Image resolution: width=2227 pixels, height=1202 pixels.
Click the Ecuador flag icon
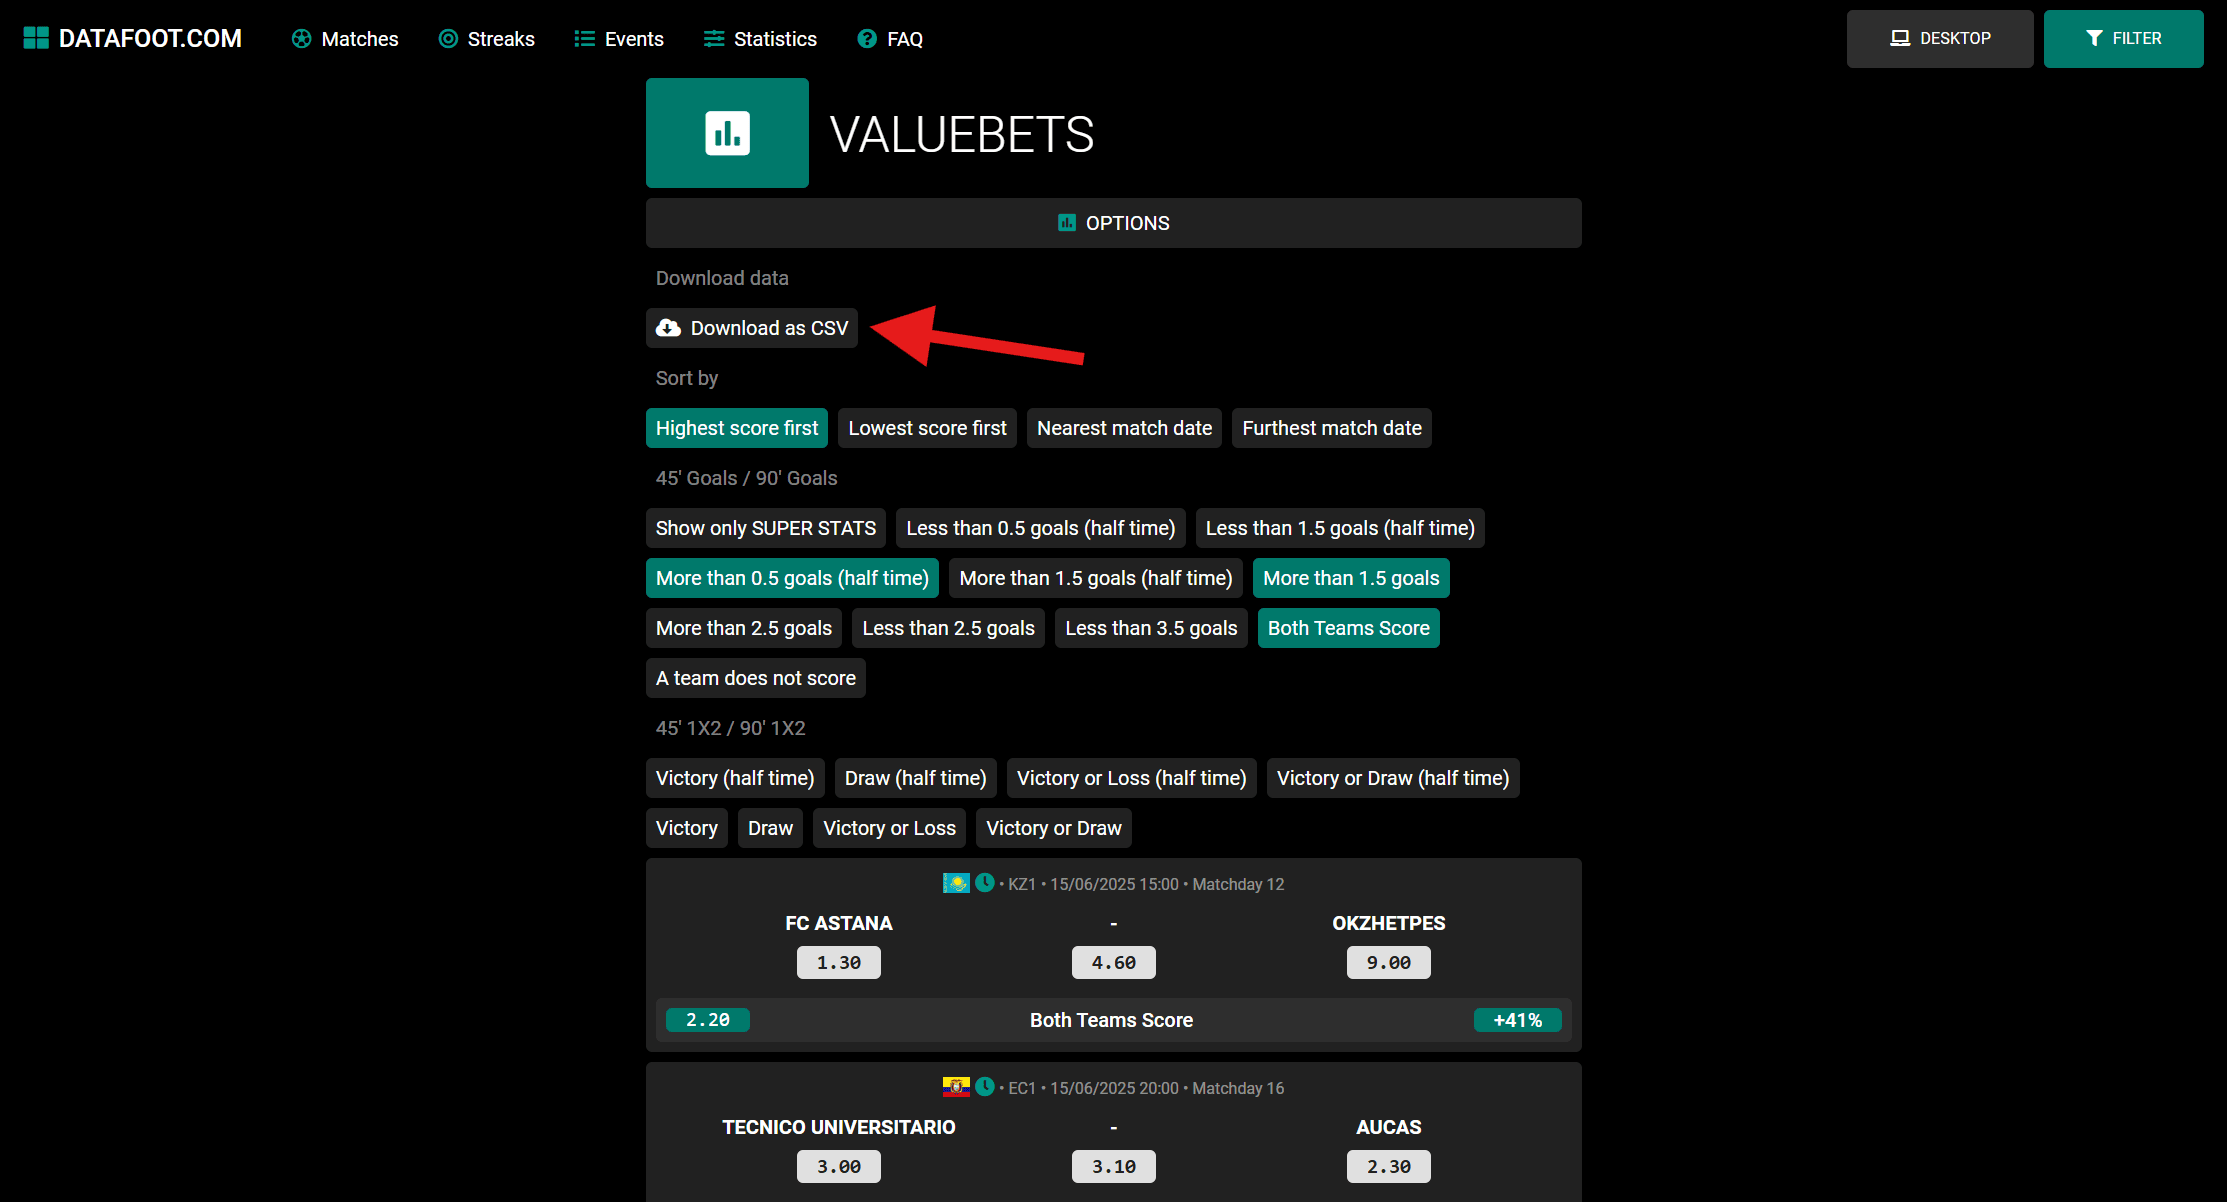click(x=956, y=1087)
